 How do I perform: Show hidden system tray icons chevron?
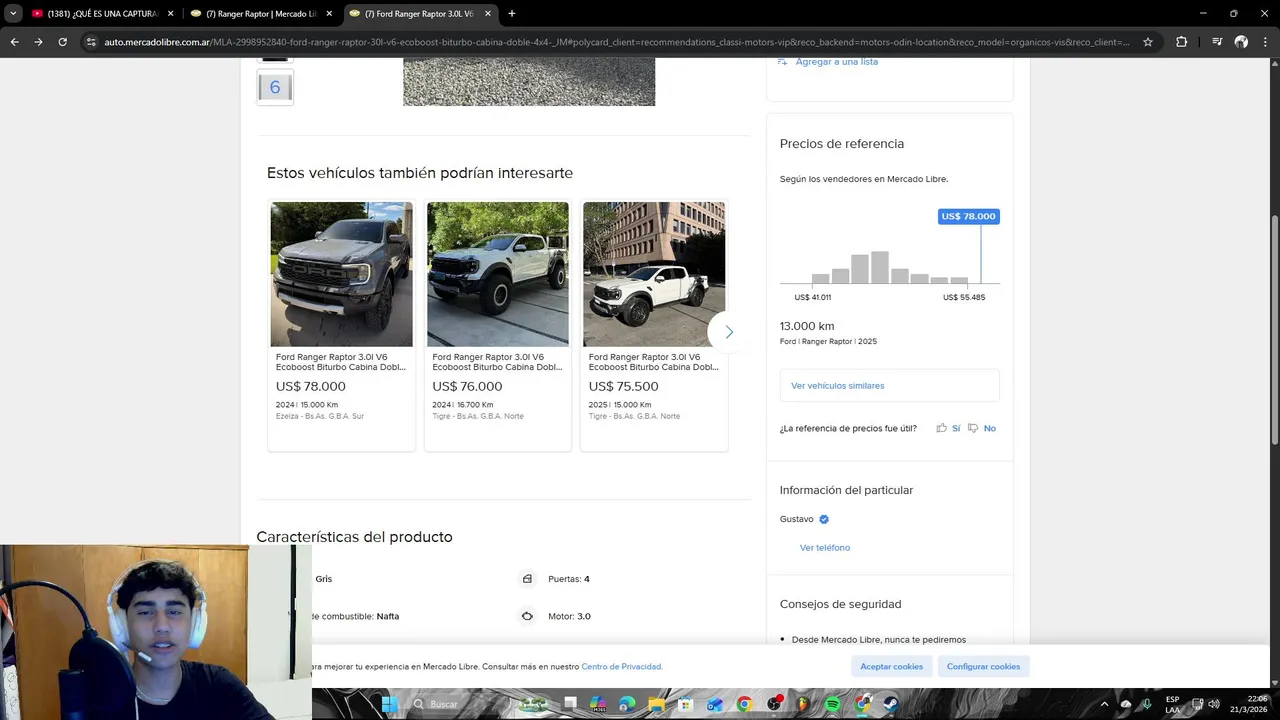pyautogui.click(x=1104, y=704)
